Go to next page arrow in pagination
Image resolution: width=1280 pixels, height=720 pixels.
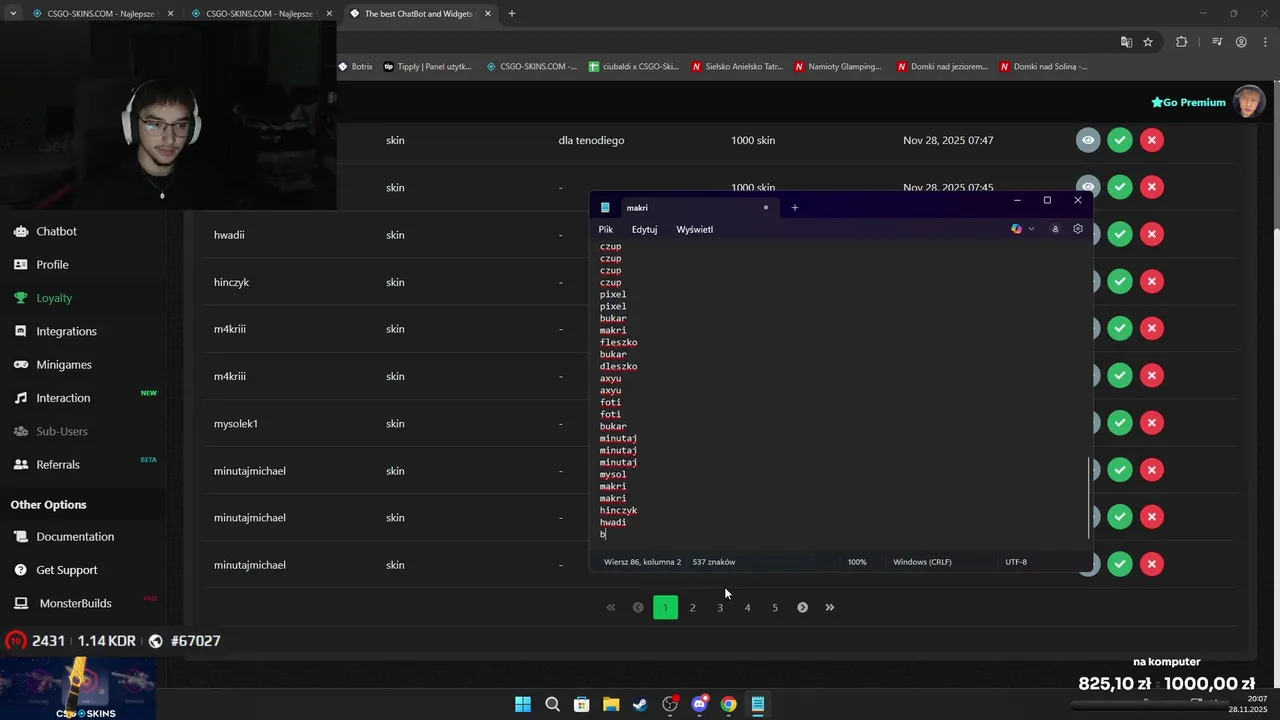tap(802, 607)
